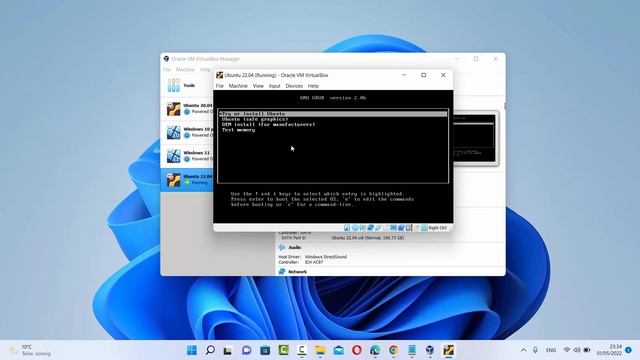Switch to running Ubuntu VM taskbar icon

click(449, 350)
